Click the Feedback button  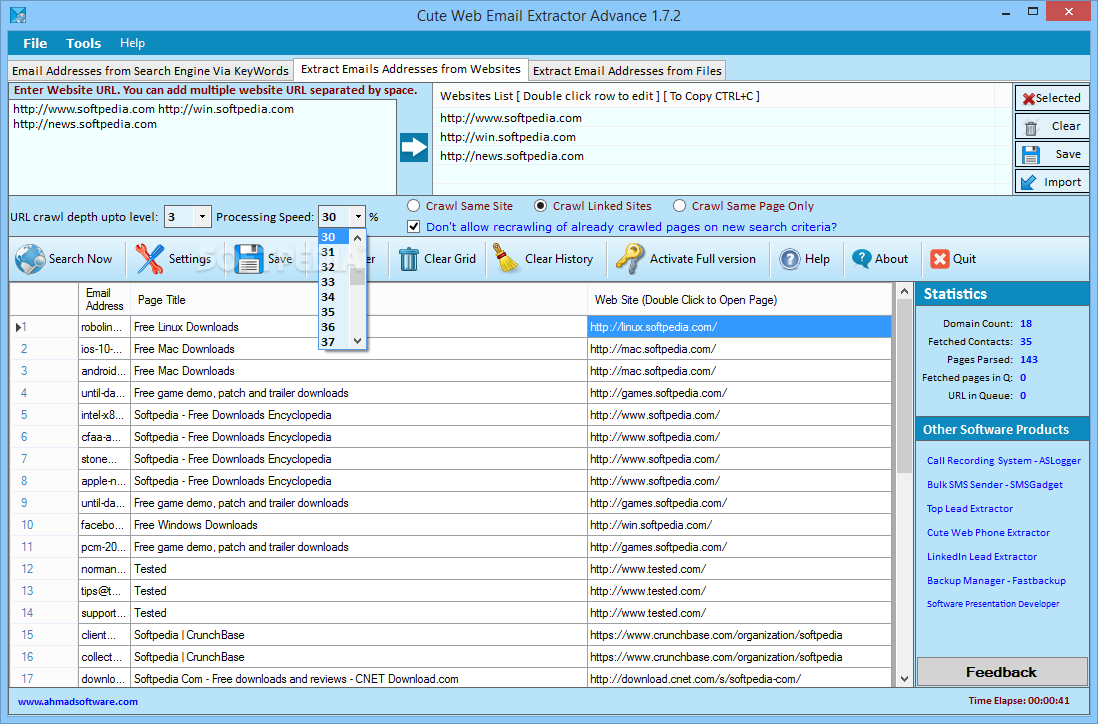(x=1001, y=672)
